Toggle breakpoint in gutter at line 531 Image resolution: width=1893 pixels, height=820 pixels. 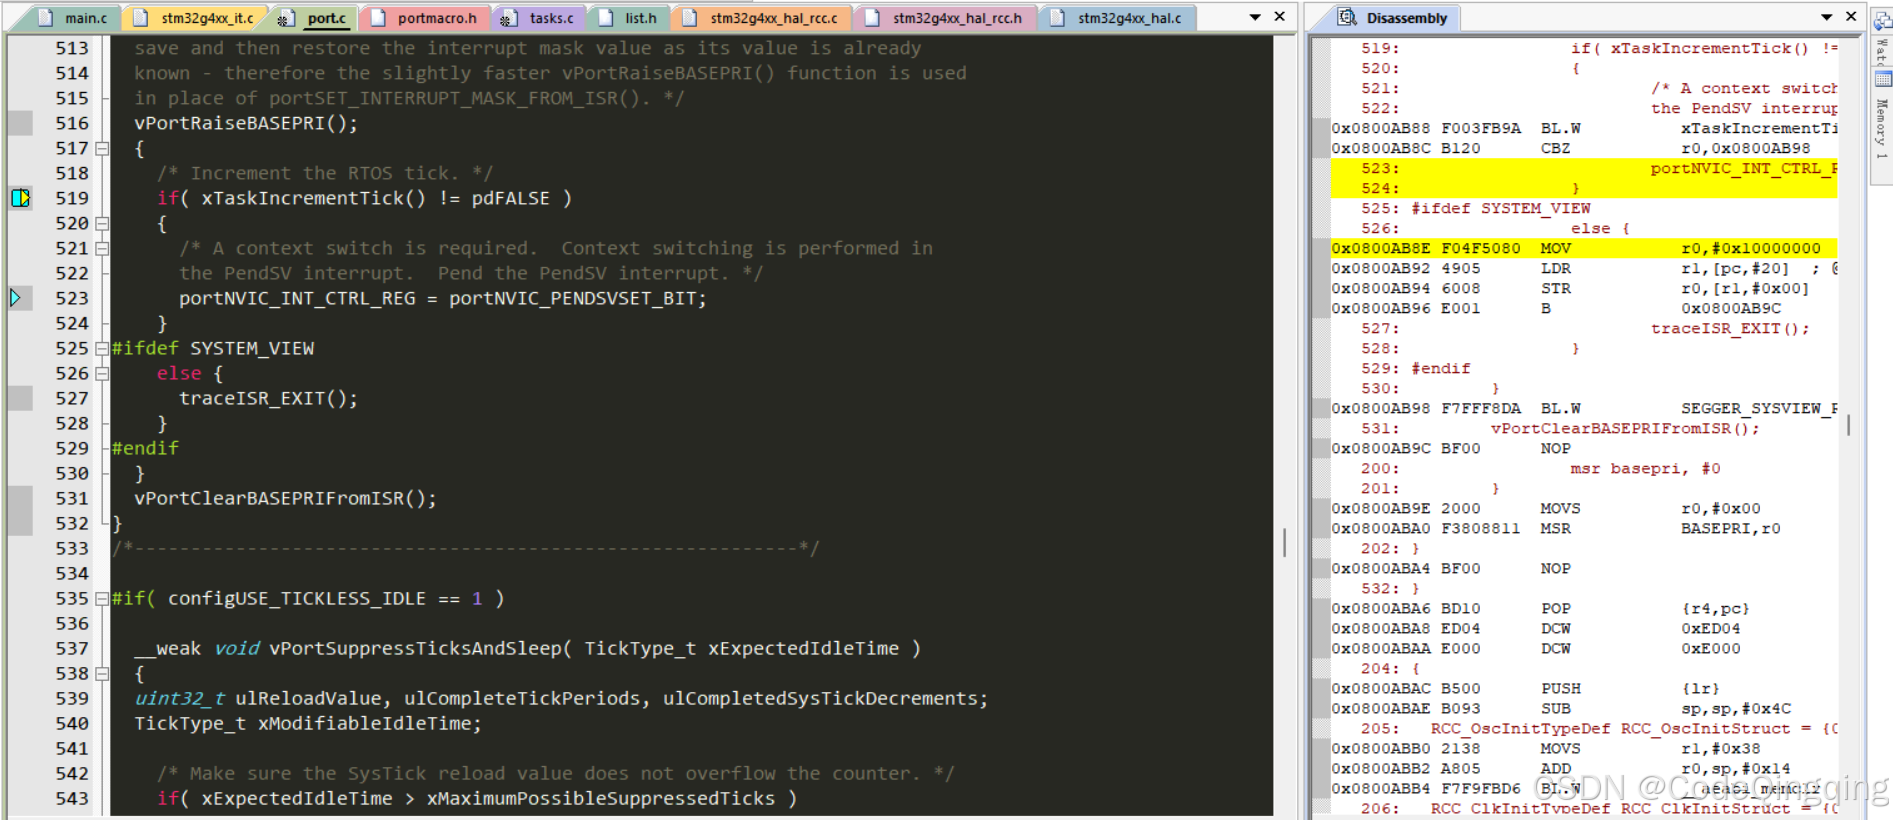coord(20,498)
